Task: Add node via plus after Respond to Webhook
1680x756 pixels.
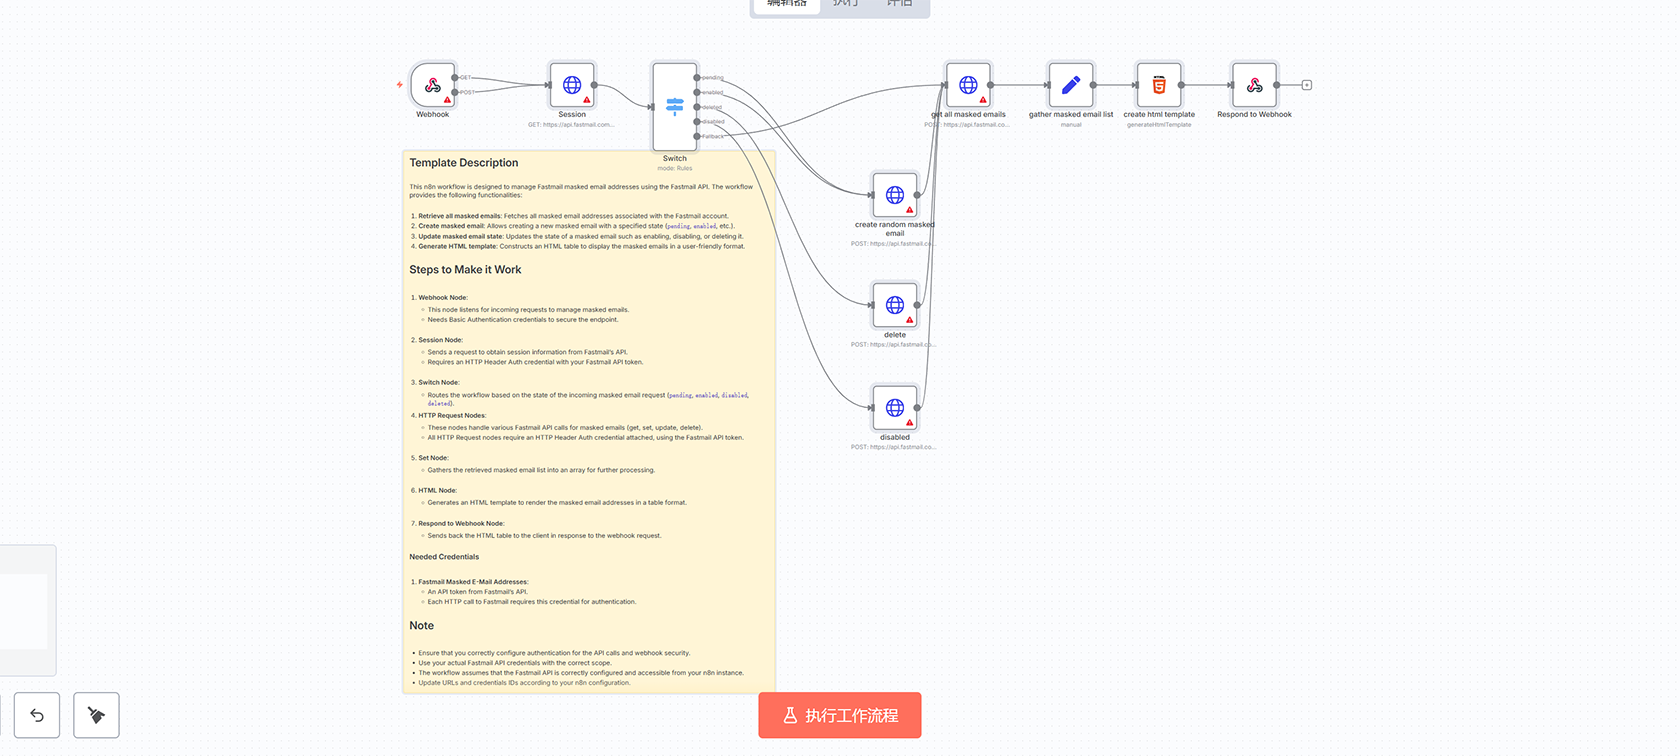Action: (x=1306, y=85)
